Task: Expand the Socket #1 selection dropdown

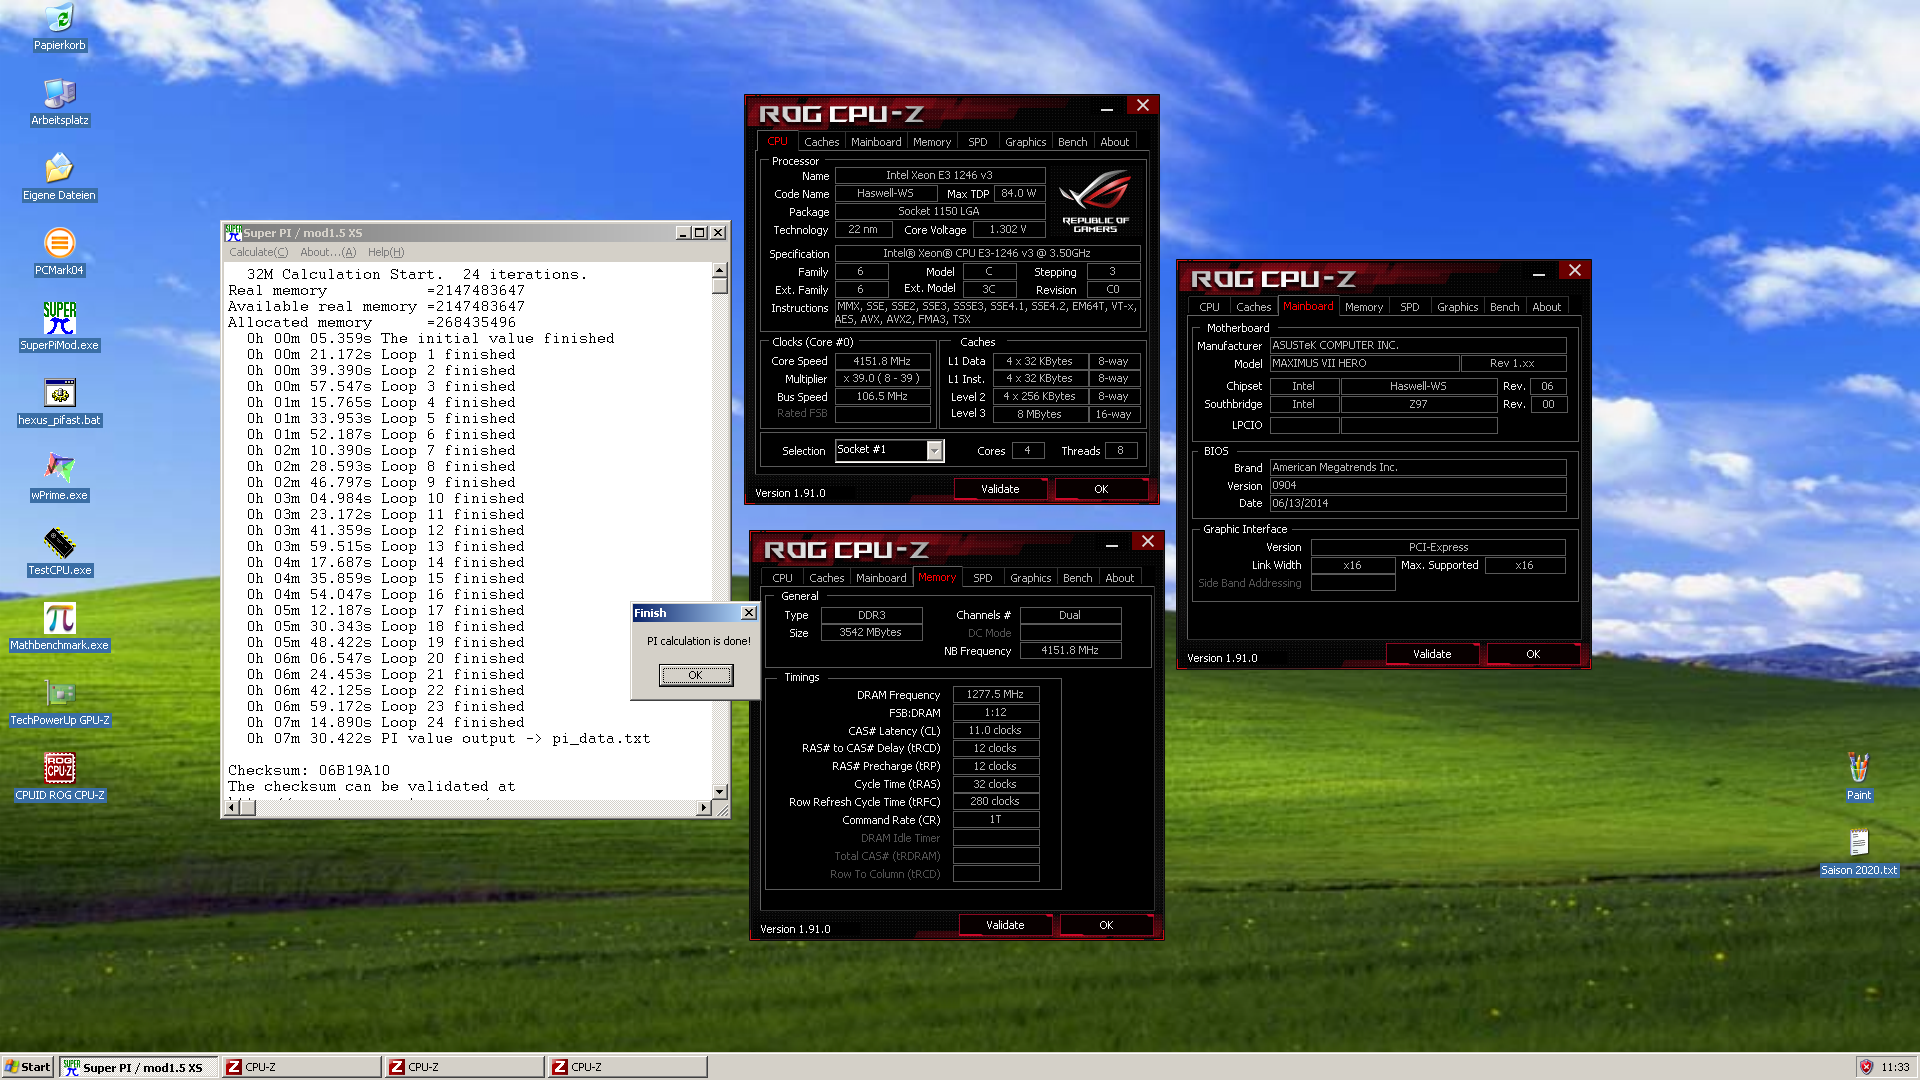Action: (934, 451)
